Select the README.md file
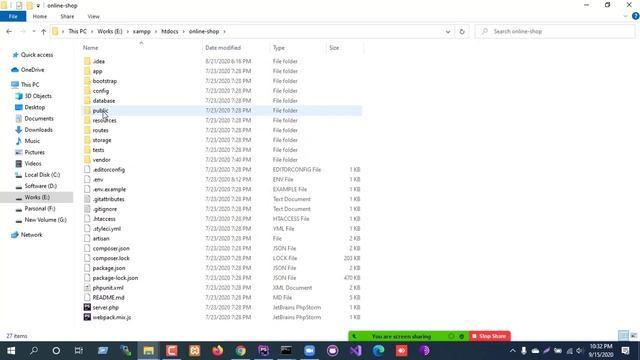The height and width of the screenshot is (360, 640). [x=109, y=298]
